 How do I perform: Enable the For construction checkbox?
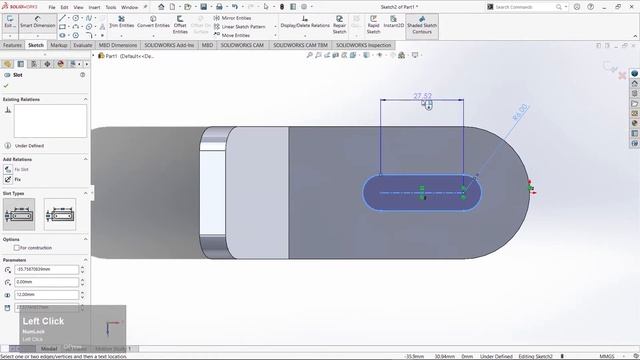coord(17,248)
